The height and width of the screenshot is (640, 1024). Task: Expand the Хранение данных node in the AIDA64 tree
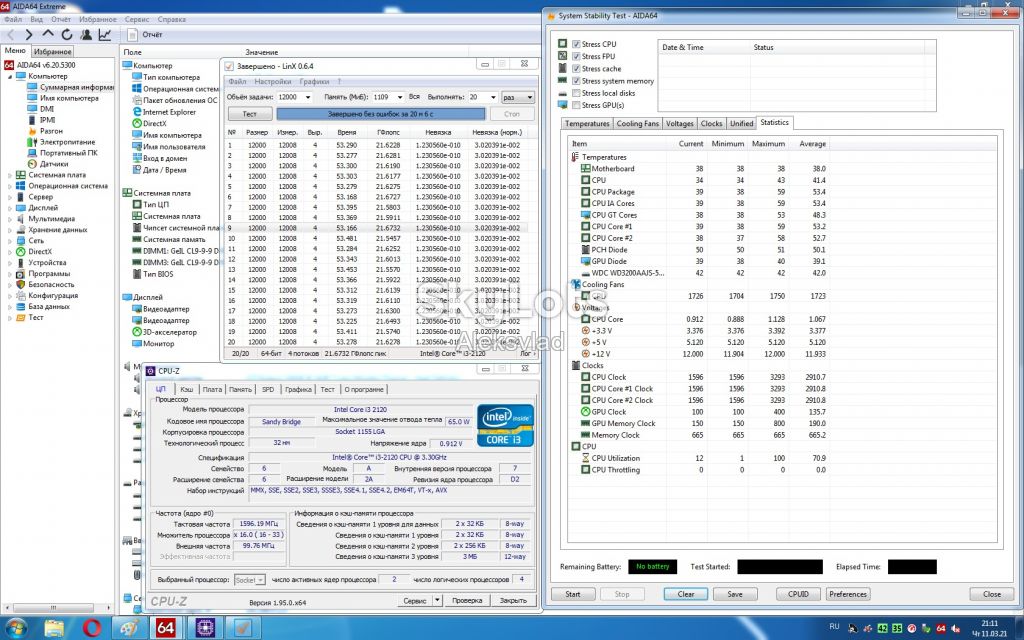point(10,230)
